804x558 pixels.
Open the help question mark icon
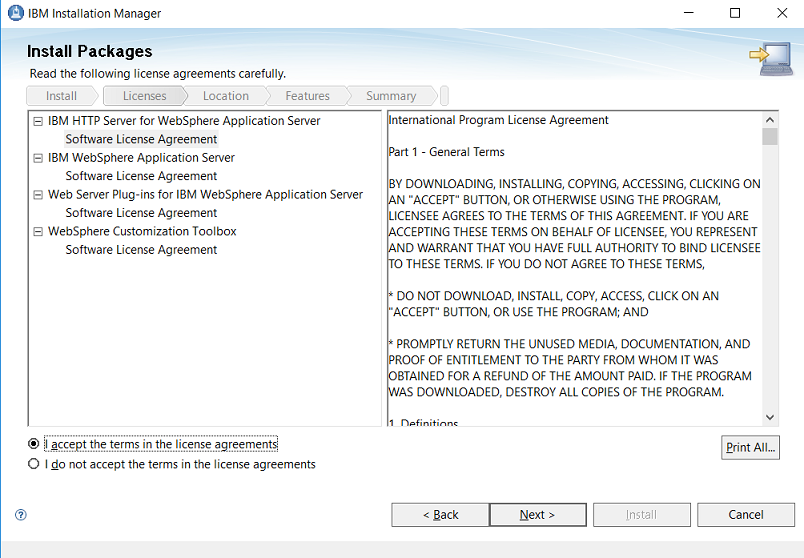[x=21, y=514]
